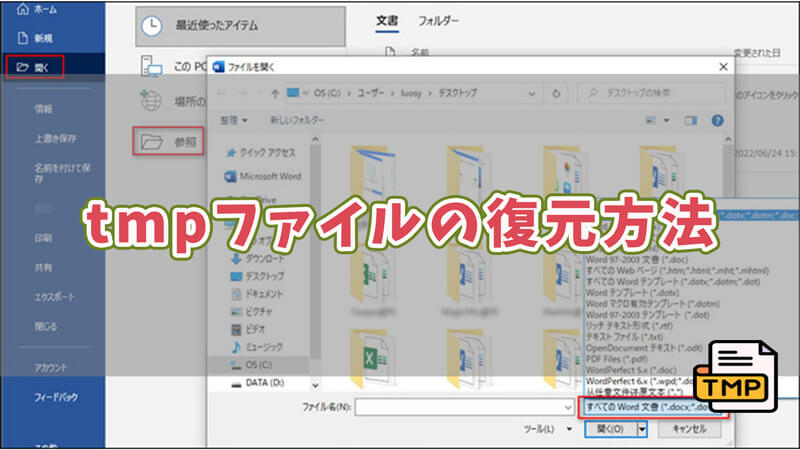
Task: Select ダウンロード in navigation pane
Action: [x=258, y=259]
